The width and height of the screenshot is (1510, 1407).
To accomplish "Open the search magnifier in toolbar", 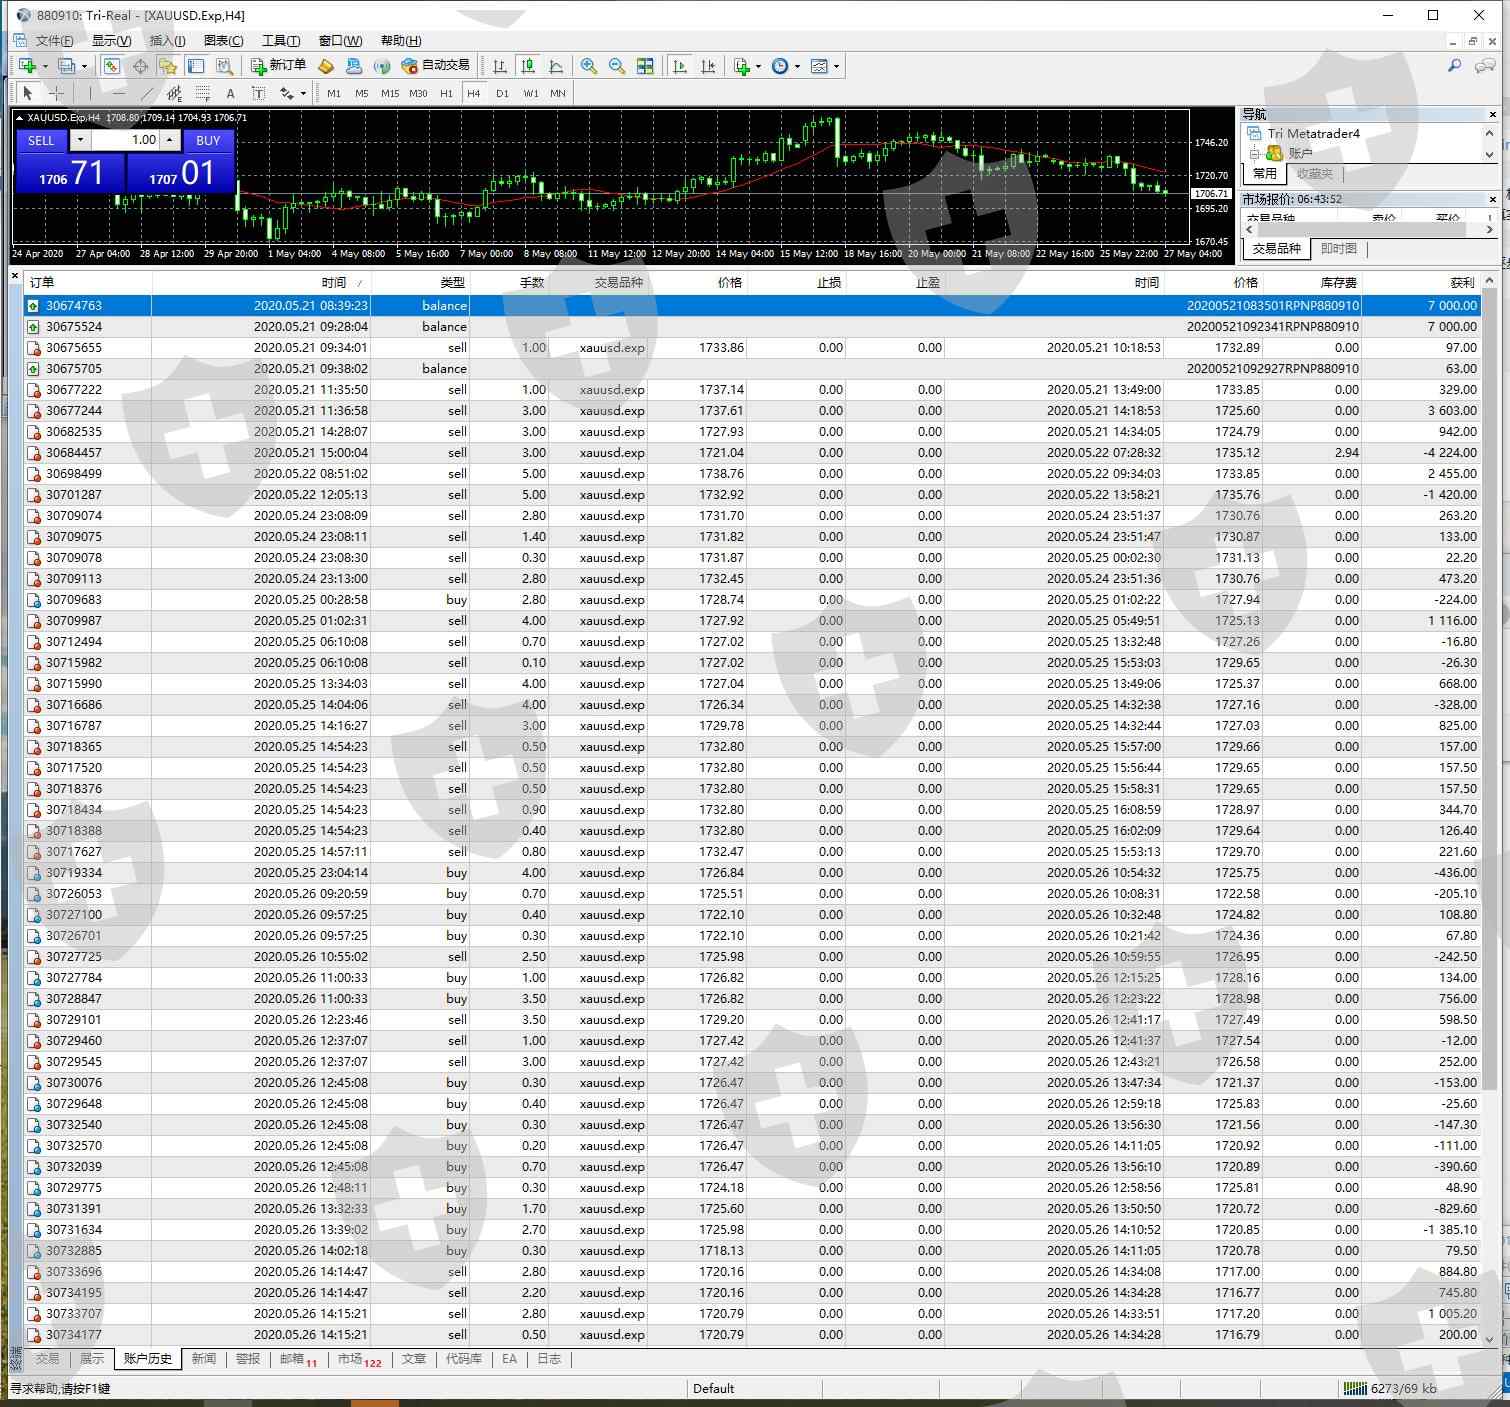I will tap(1454, 66).
